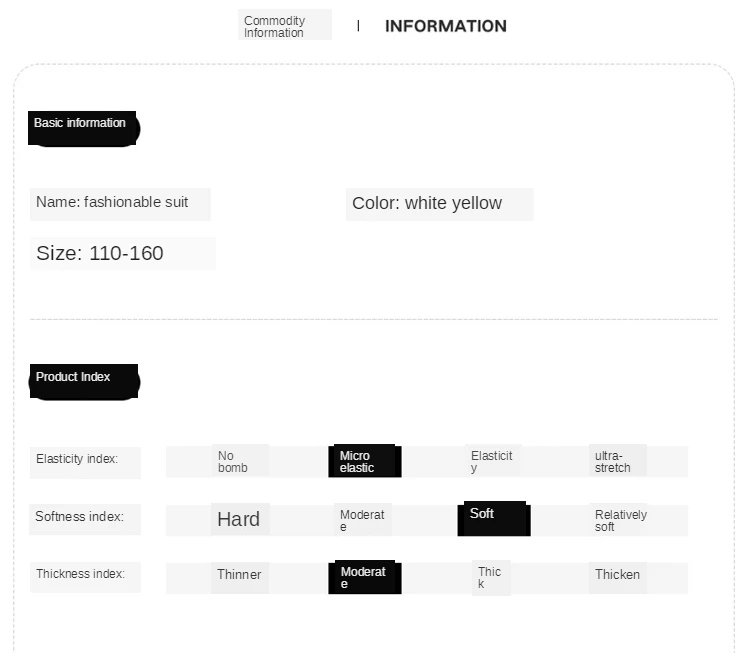Select the highlighted Soft option
This screenshot has width=749, height=653.
click(494, 519)
